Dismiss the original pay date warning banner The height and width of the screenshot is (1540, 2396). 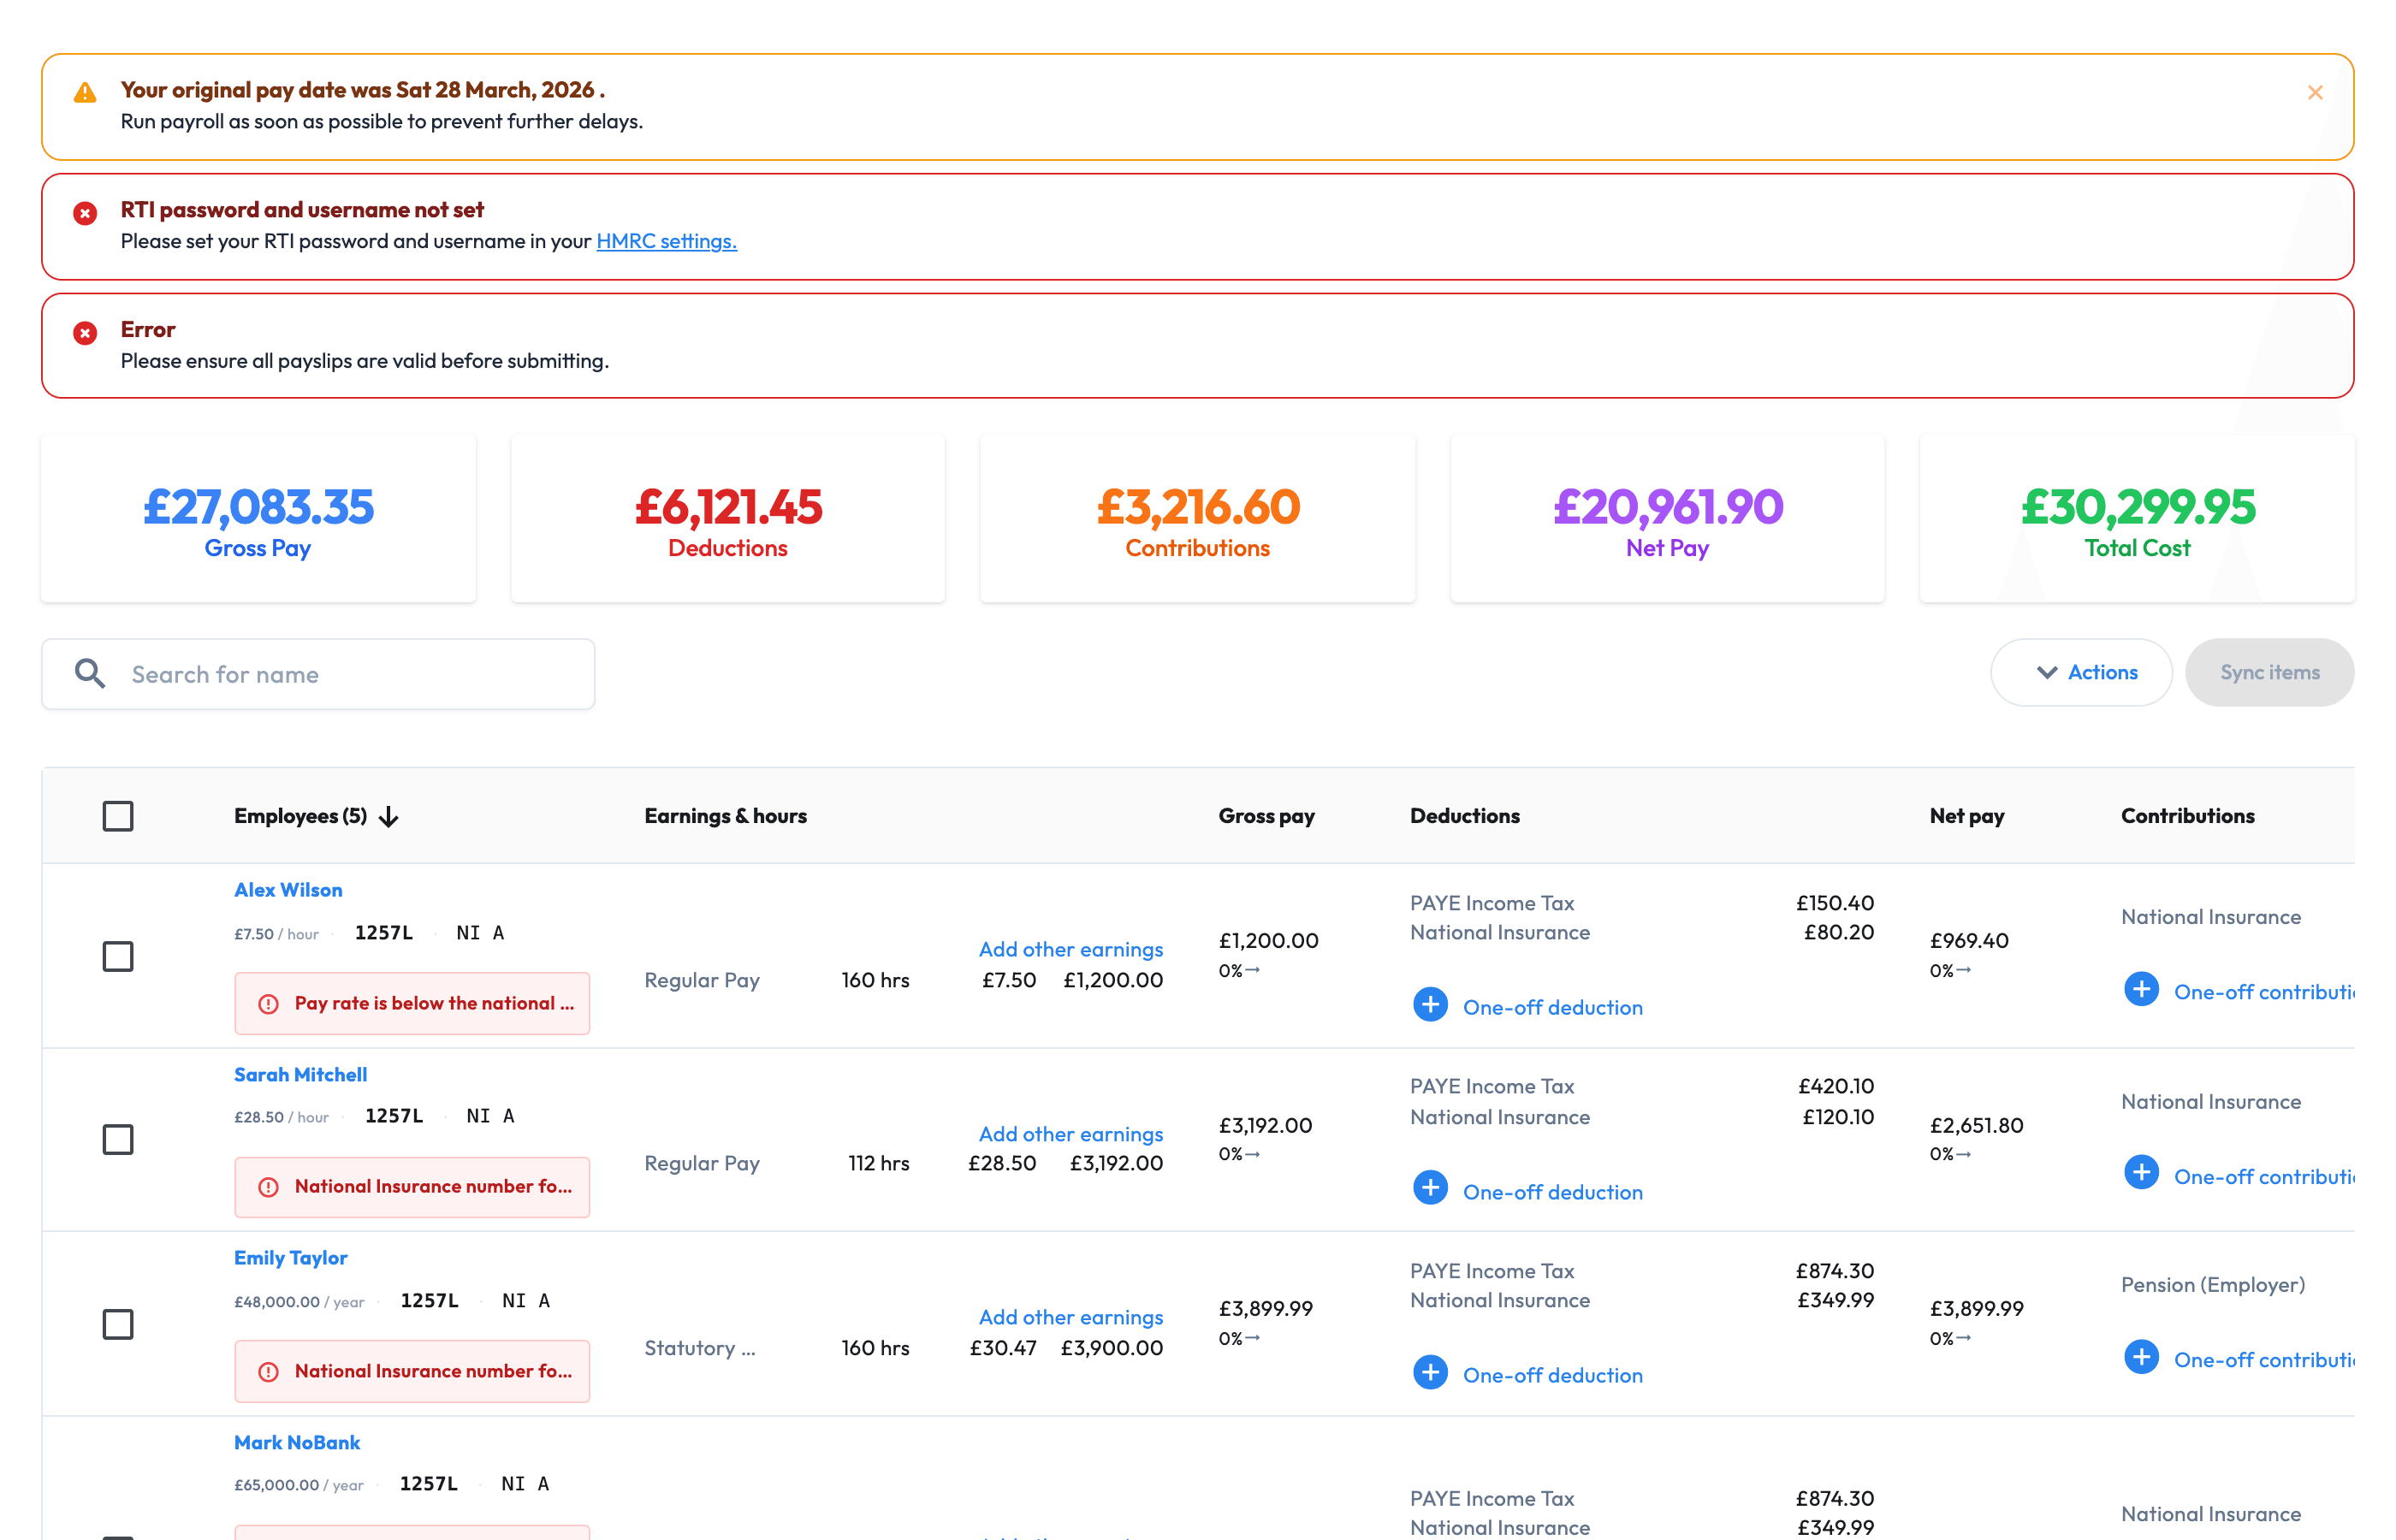tap(2314, 92)
